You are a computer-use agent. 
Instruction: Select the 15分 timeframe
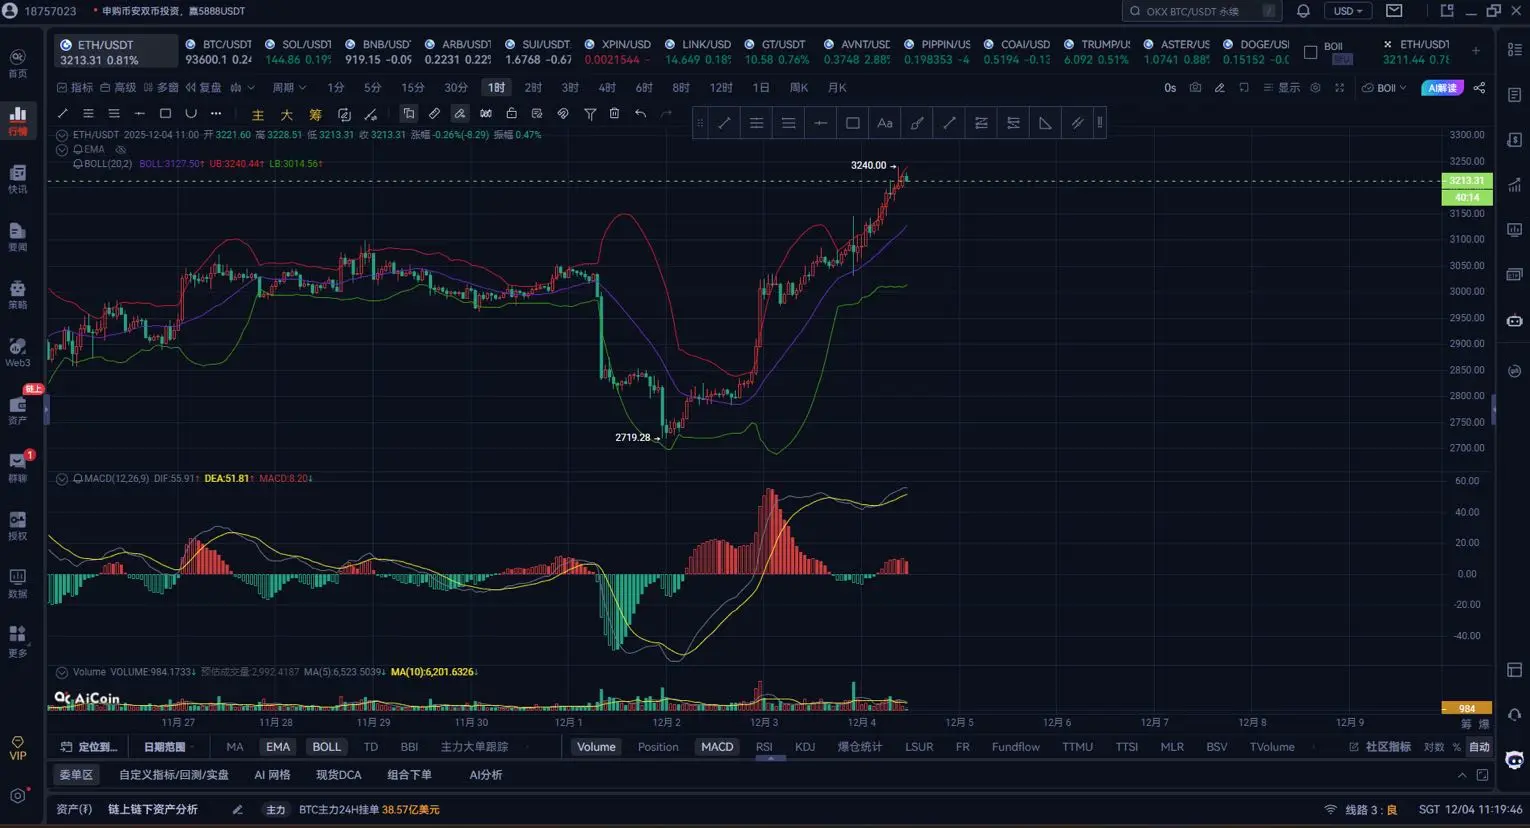412,88
